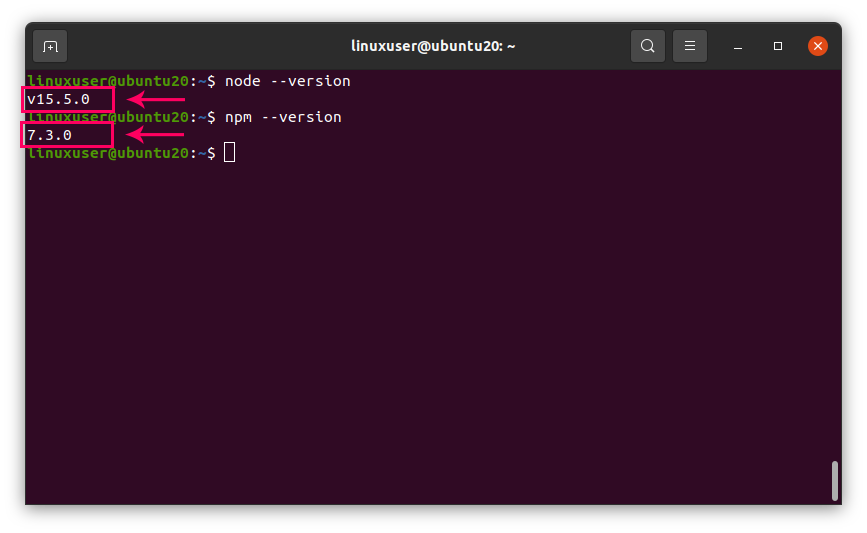The width and height of the screenshot is (867, 533).
Task: Click the v15.5.0 version output
Action: 59,99
